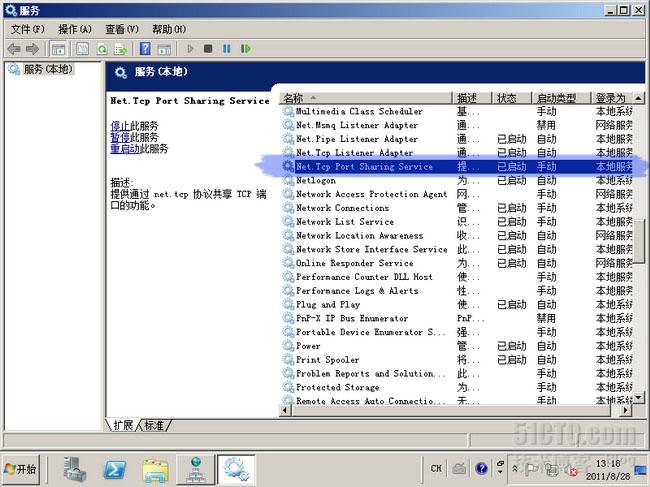Screen dimensions: 650x487
Task: Click gear icon beside Print Spooler
Action: pos(288,360)
